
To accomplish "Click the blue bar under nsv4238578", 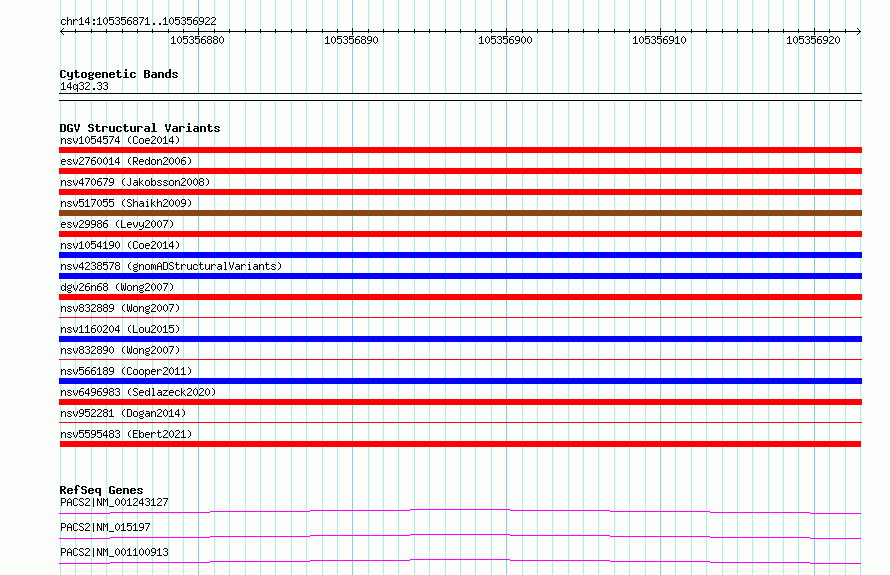I will pos(460,276).
